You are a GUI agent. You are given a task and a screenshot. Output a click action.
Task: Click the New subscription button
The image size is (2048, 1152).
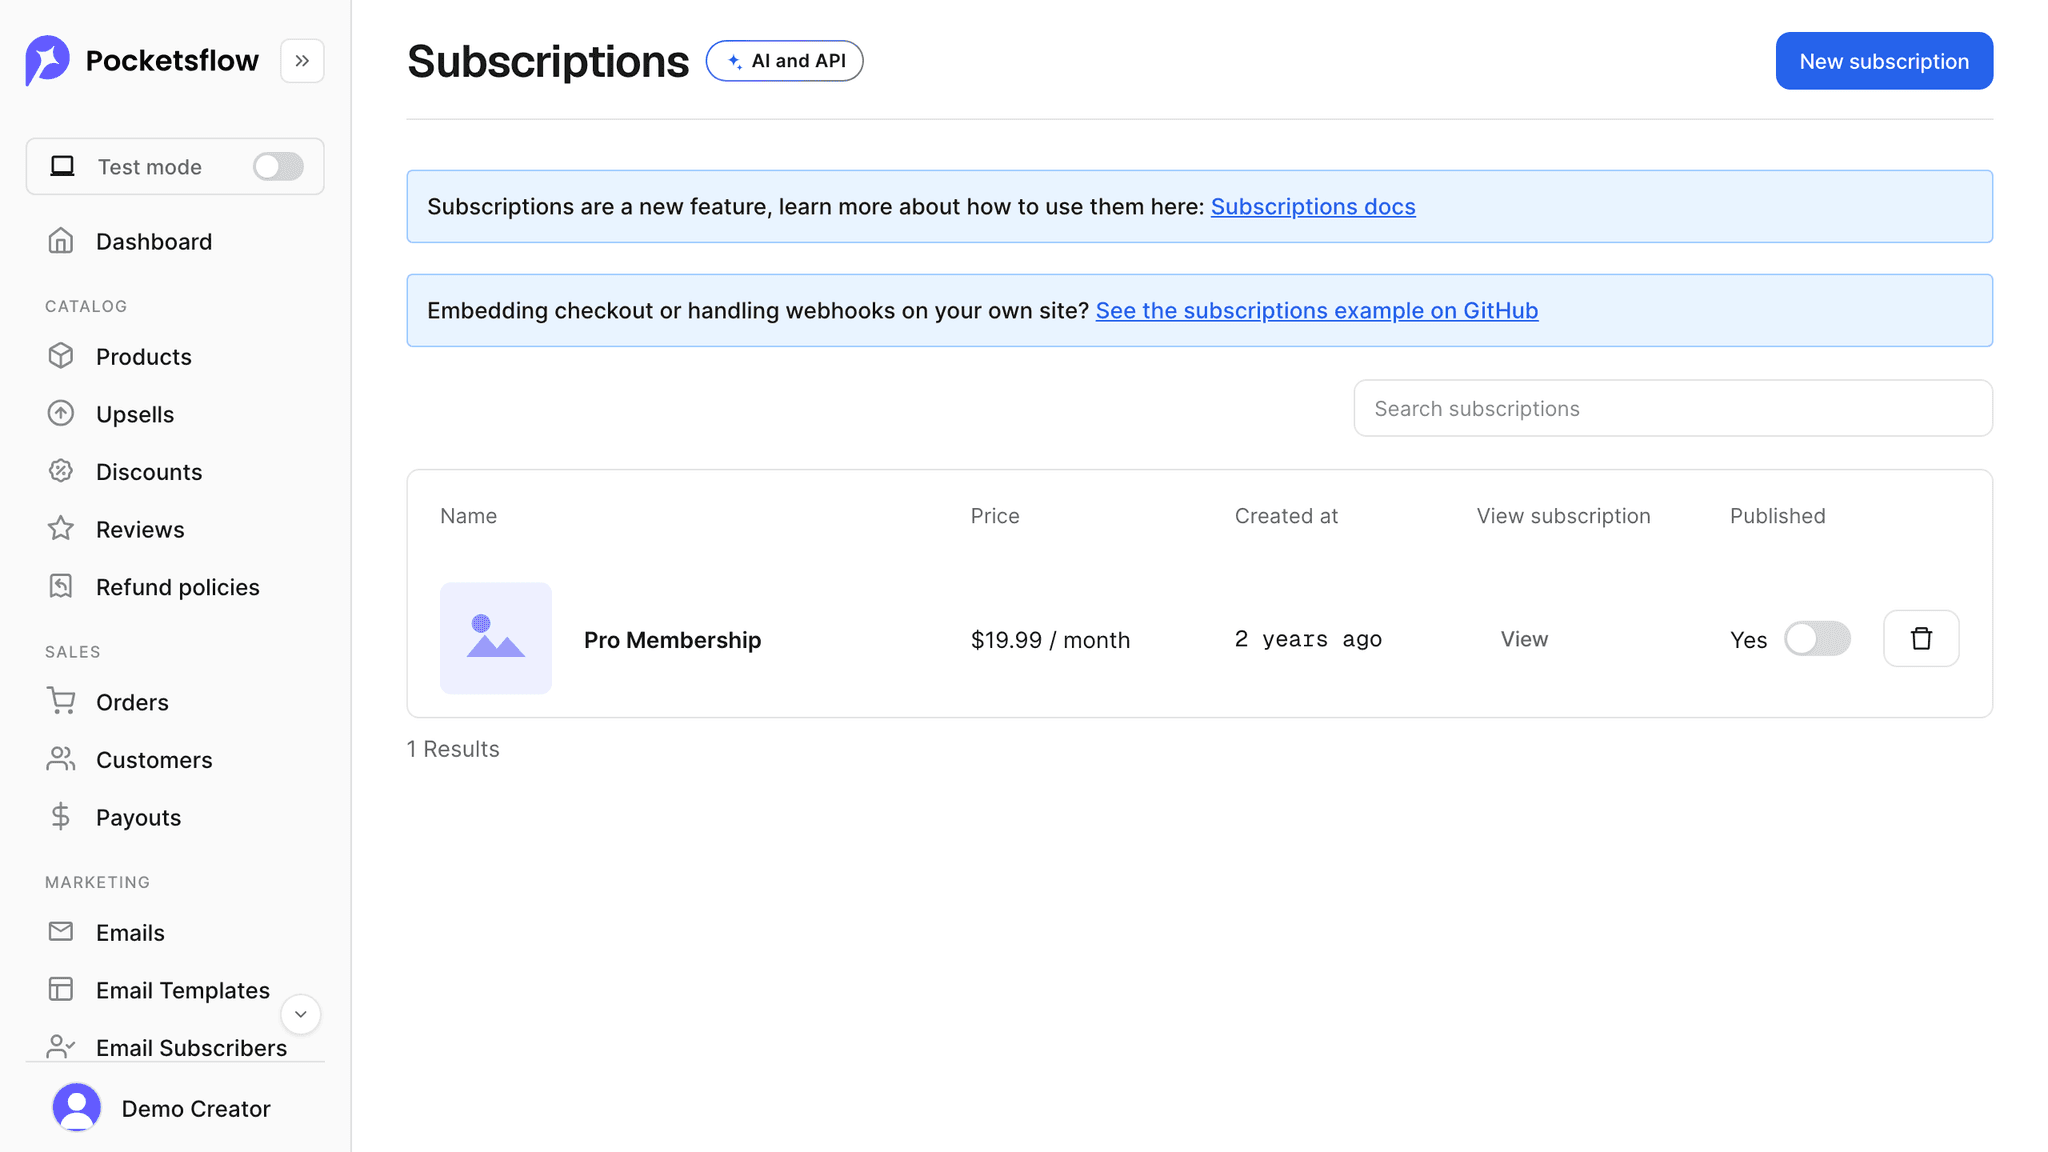pos(1884,61)
